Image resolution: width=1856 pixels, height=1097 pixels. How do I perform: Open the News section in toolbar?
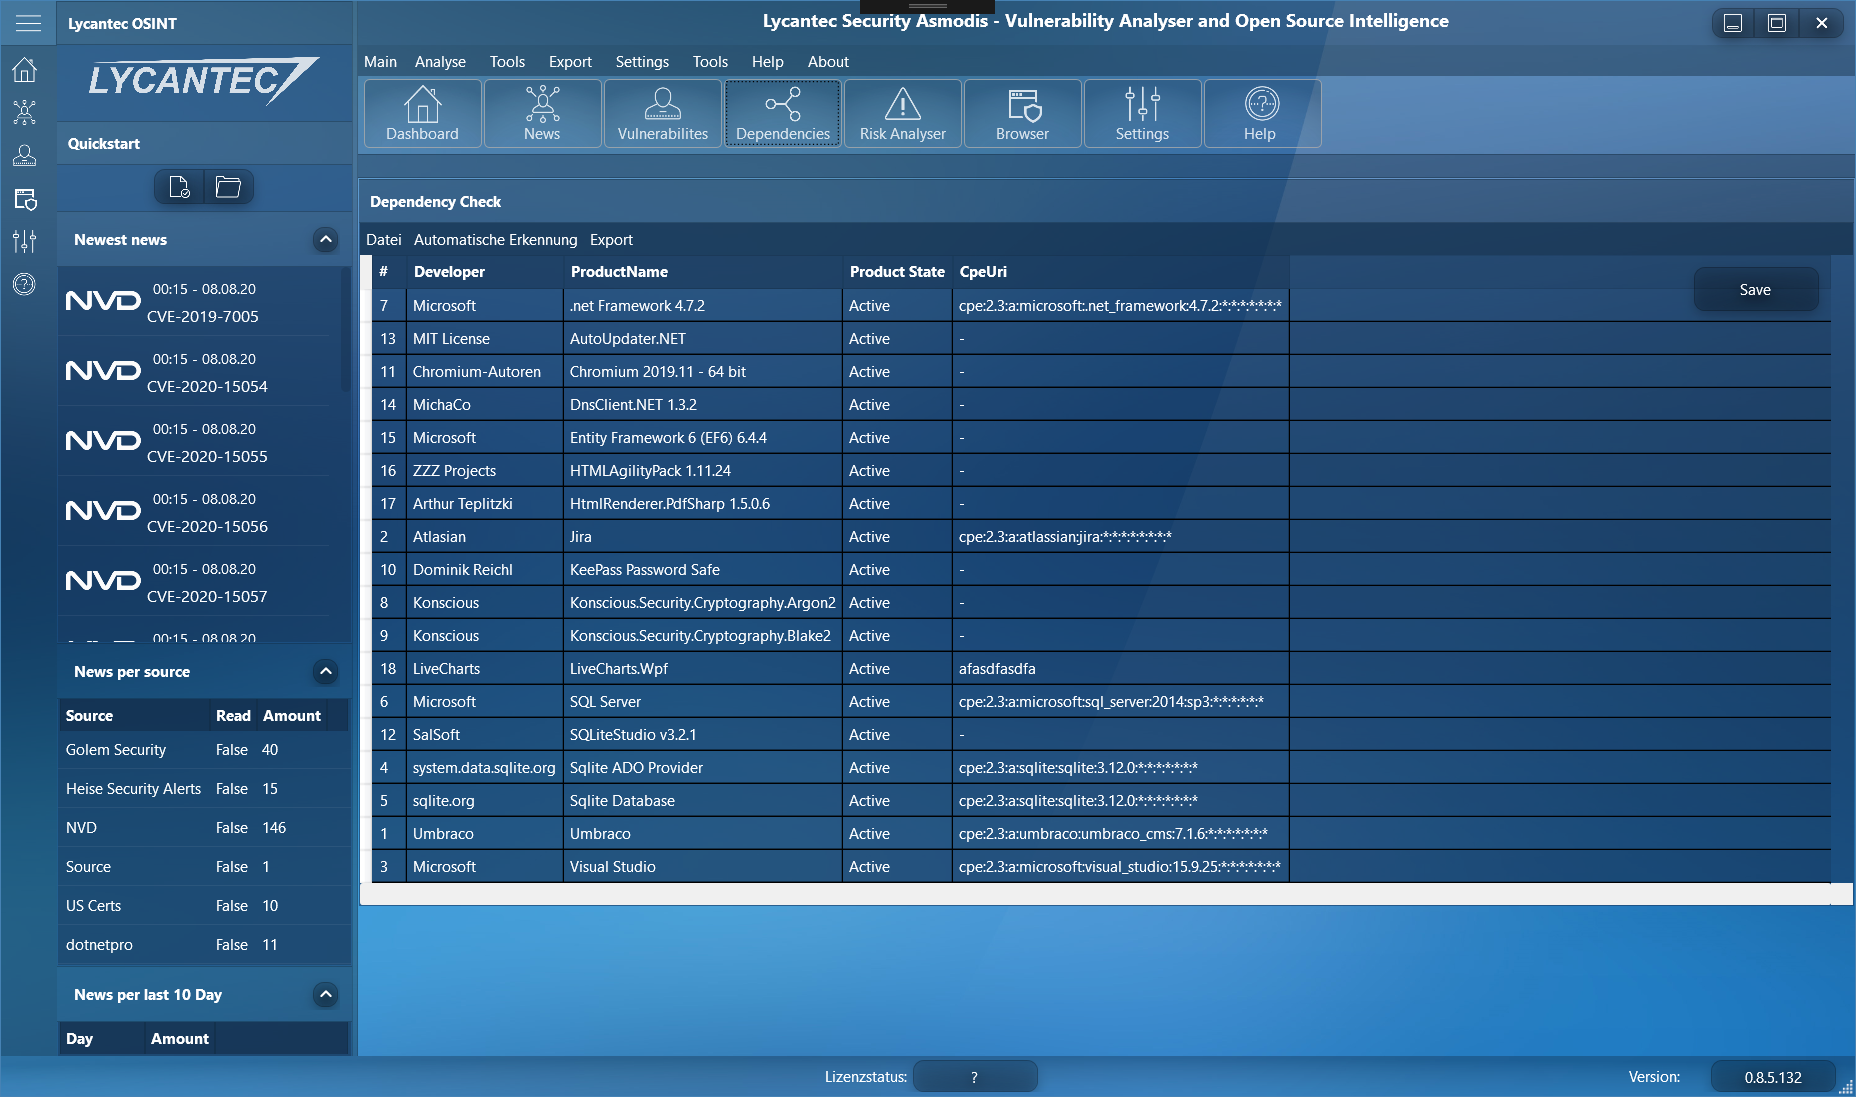coord(542,114)
